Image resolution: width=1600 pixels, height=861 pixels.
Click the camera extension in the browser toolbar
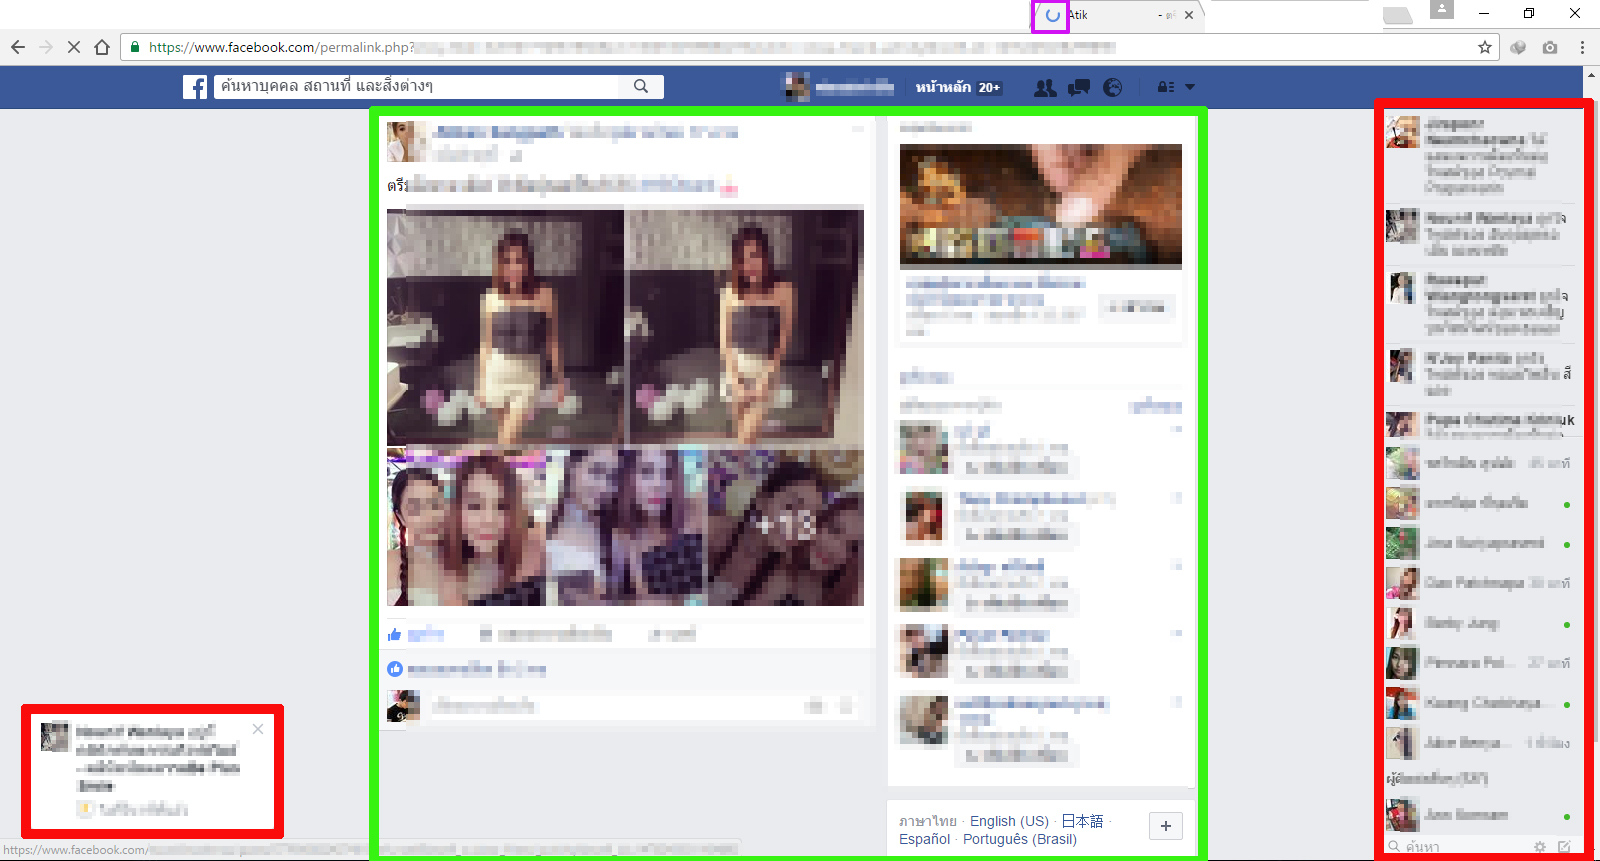click(x=1550, y=47)
